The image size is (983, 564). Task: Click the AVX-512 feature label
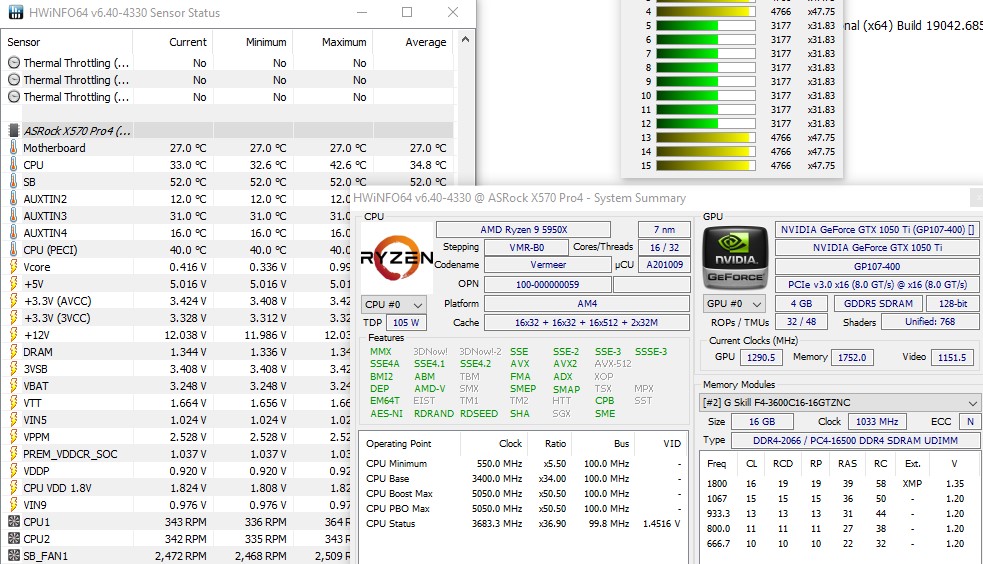tap(612, 363)
